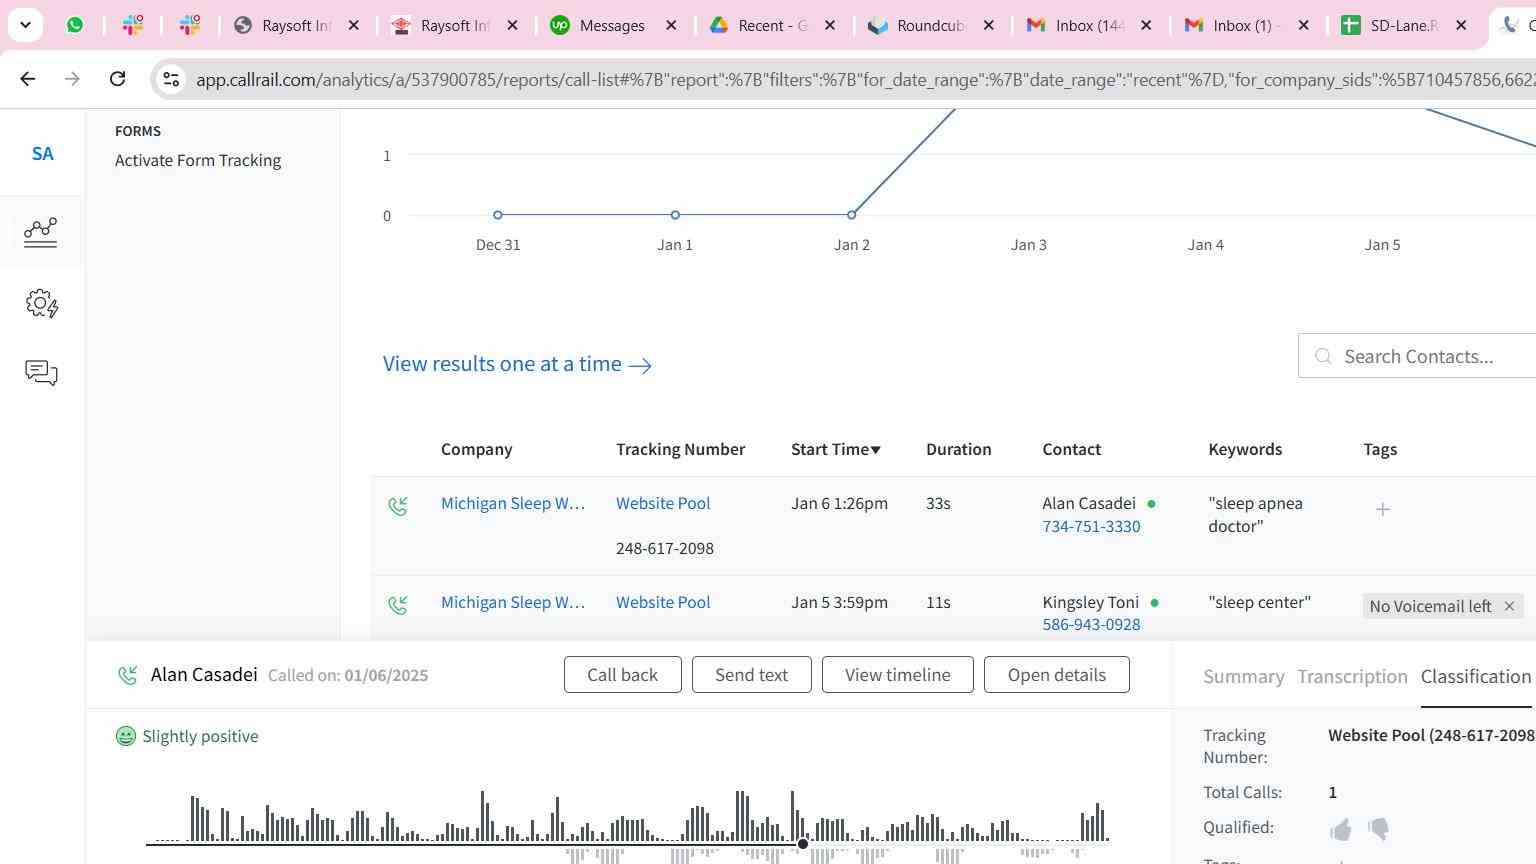Mark call as qualified with thumbs up
Viewport: 1536px width, 864px height.
(1341, 829)
